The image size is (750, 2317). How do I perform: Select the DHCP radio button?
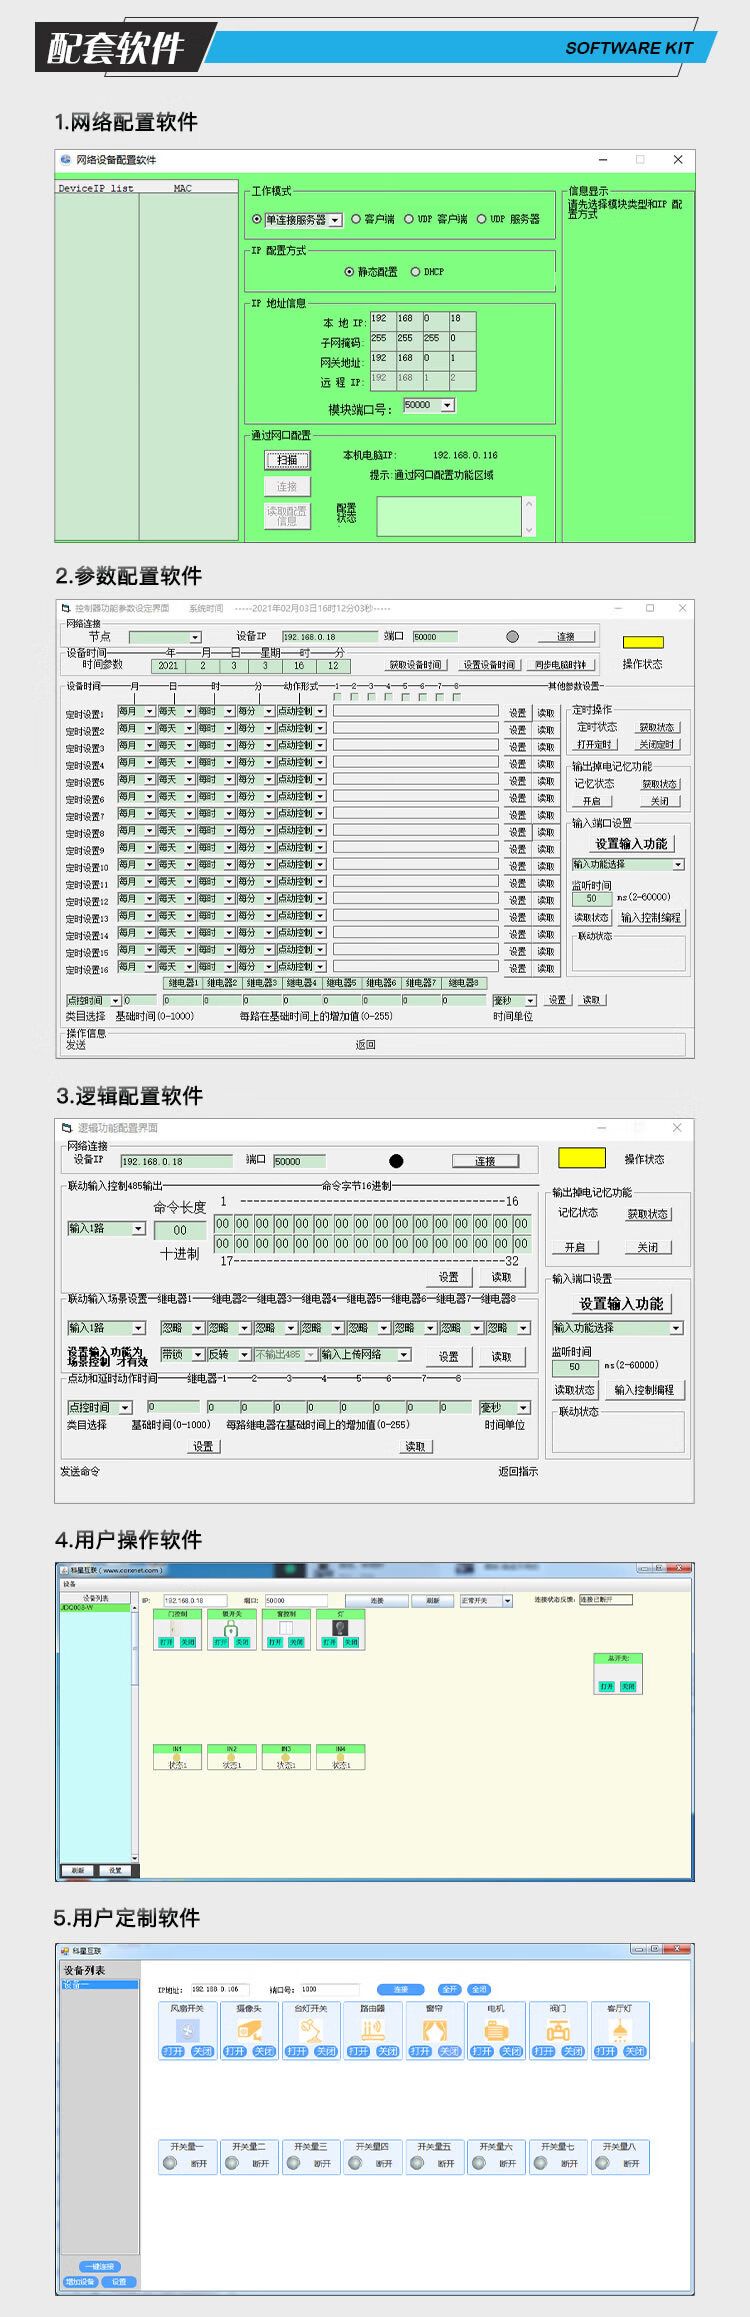[x=416, y=272]
